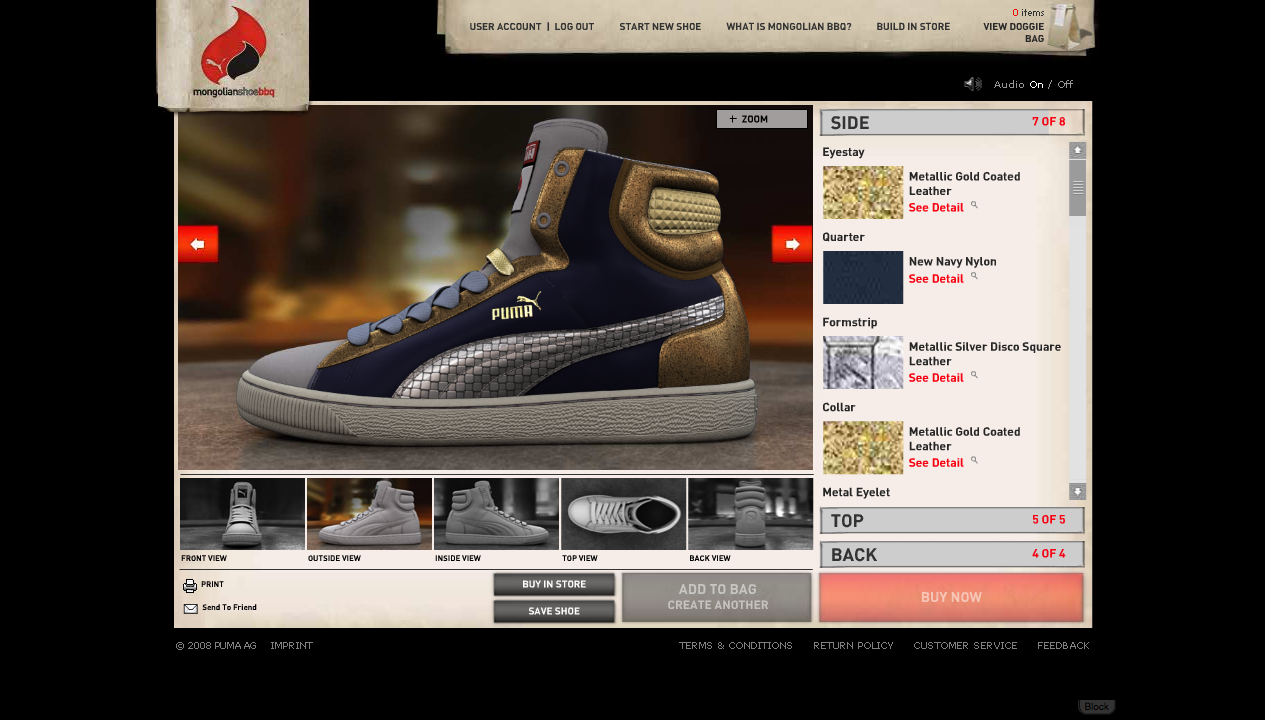
Task: Click "New Navy Nylon" material name
Action: 952,262
